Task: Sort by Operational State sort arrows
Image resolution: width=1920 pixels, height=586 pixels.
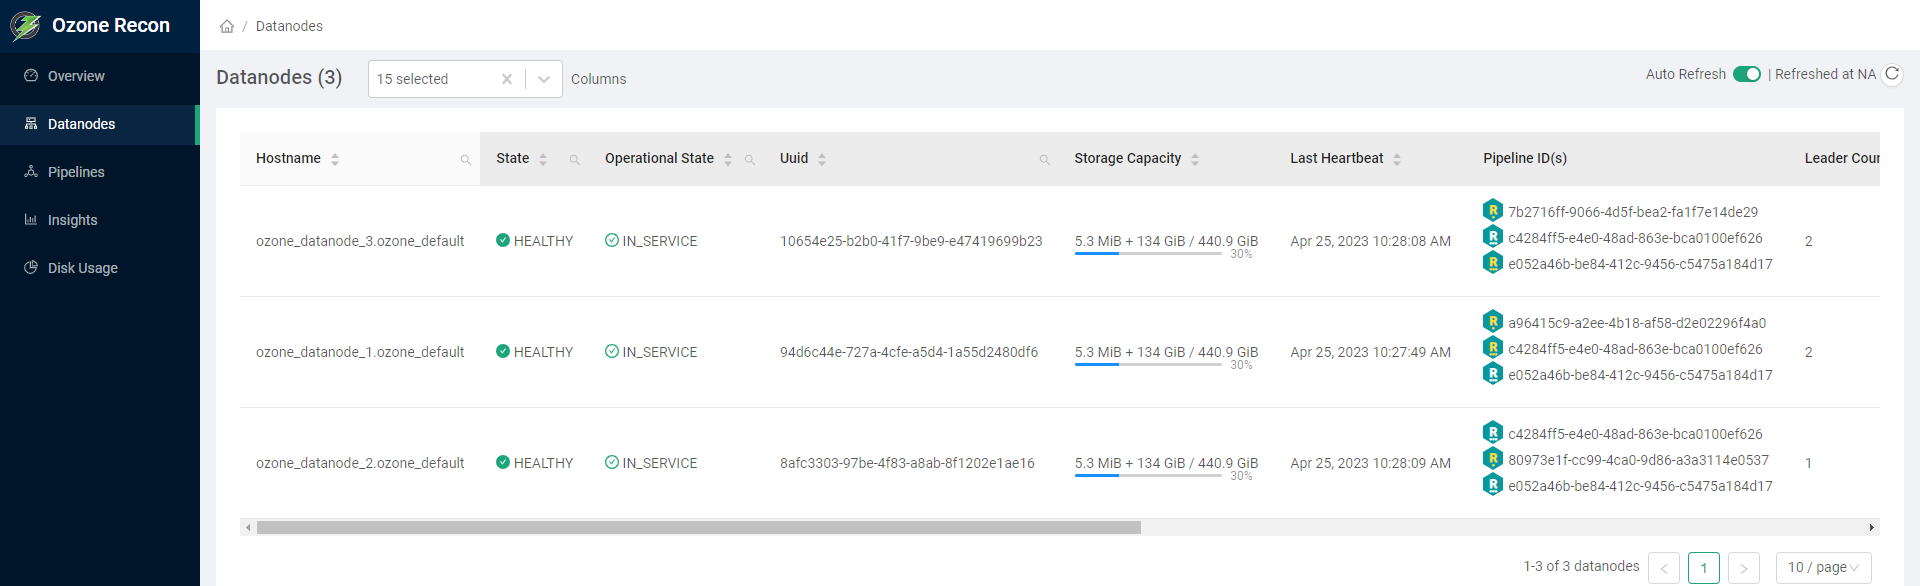Action: 728,159
